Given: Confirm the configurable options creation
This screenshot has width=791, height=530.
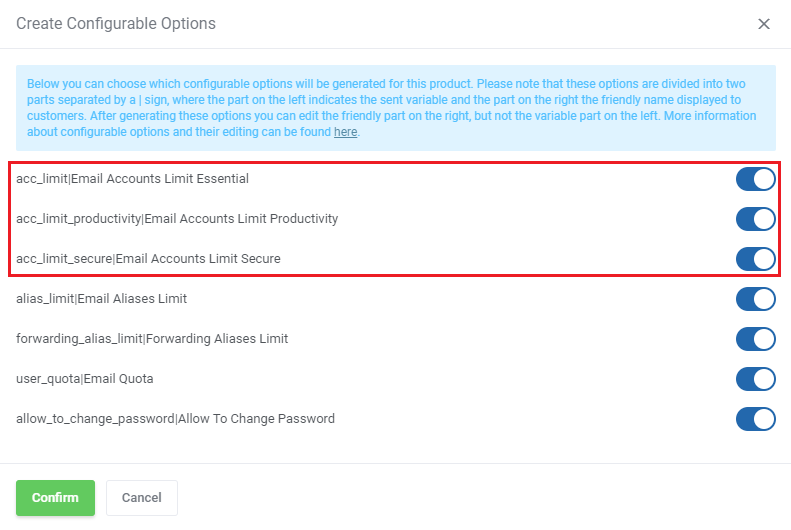Looking at the screenshot, I should click(55, 498).
